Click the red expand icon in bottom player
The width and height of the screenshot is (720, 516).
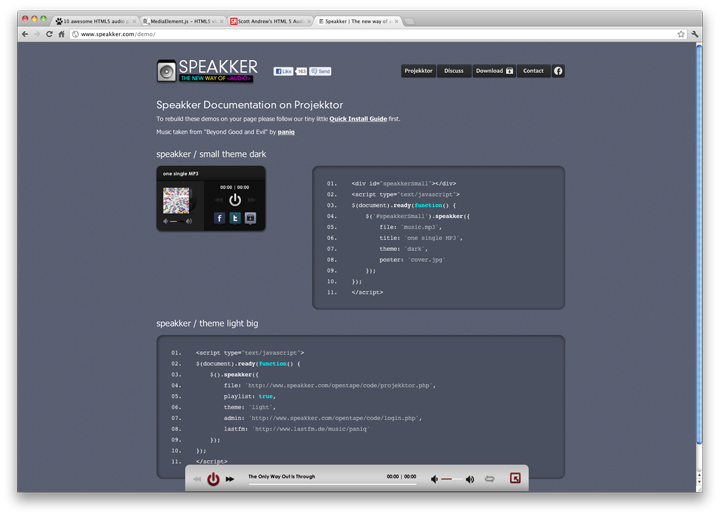(515, 478)
